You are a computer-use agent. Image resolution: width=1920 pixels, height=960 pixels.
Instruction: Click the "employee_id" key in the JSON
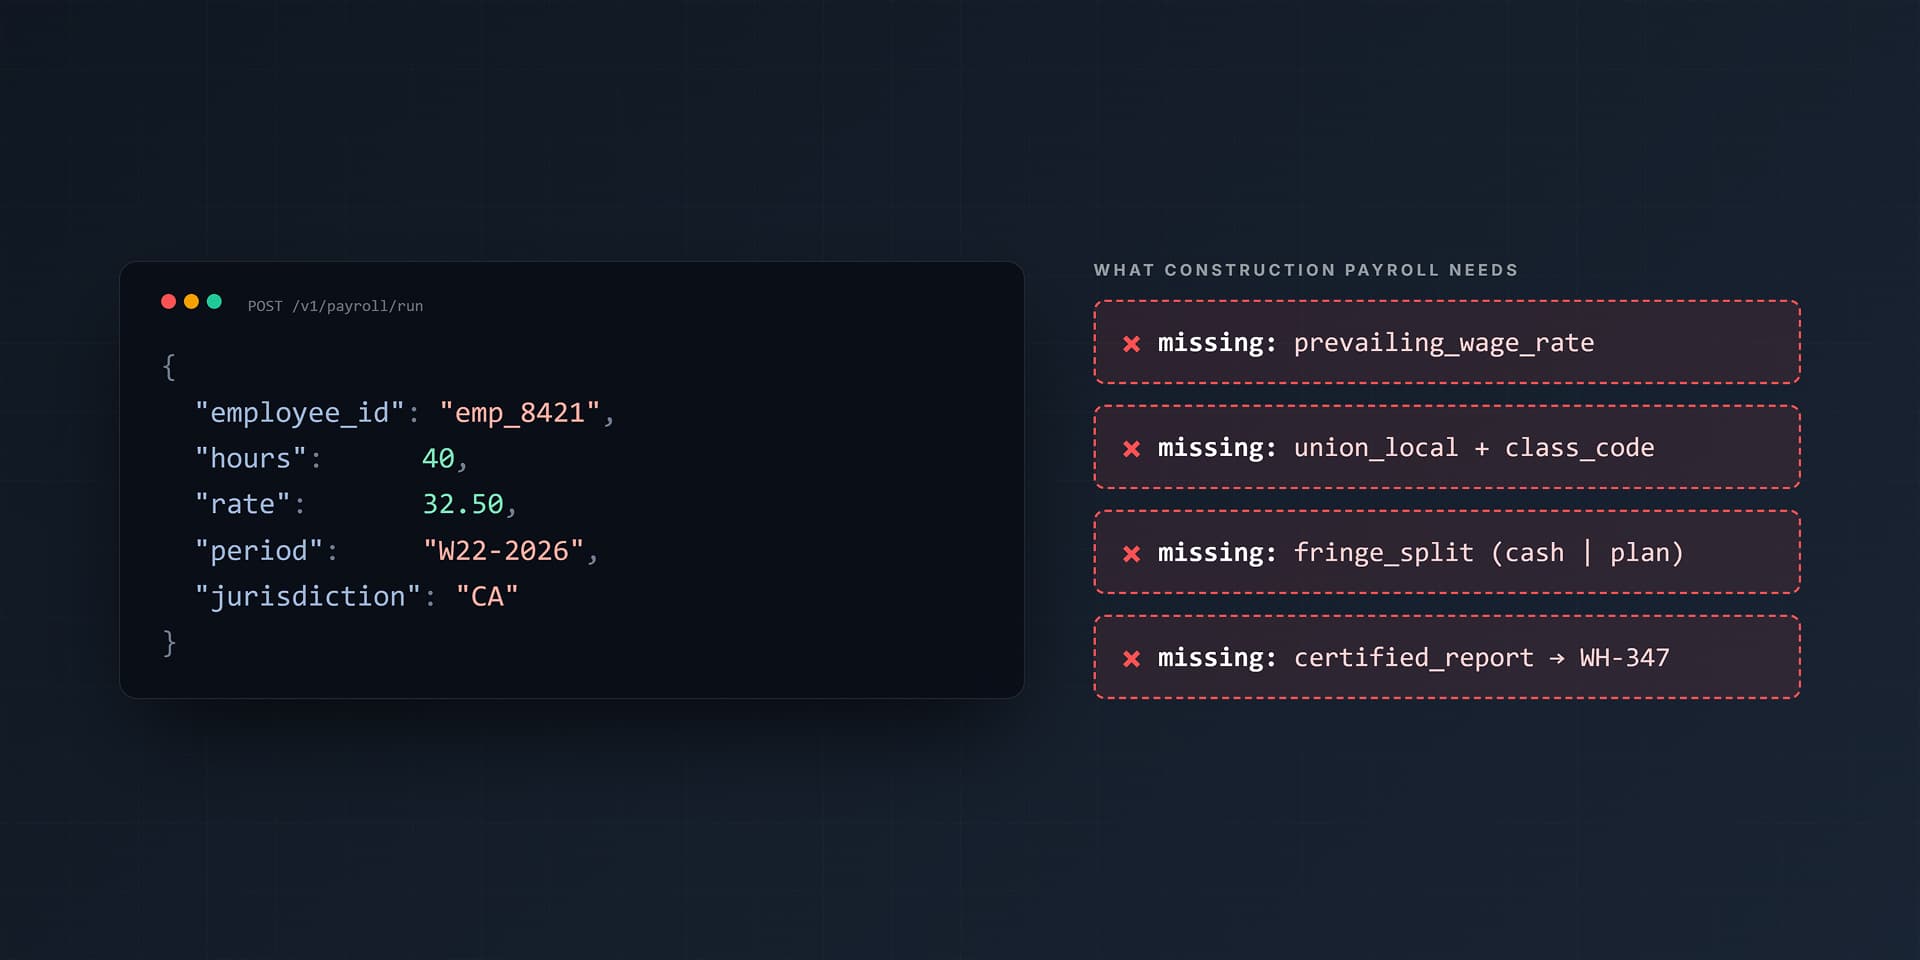click(300, 413)
